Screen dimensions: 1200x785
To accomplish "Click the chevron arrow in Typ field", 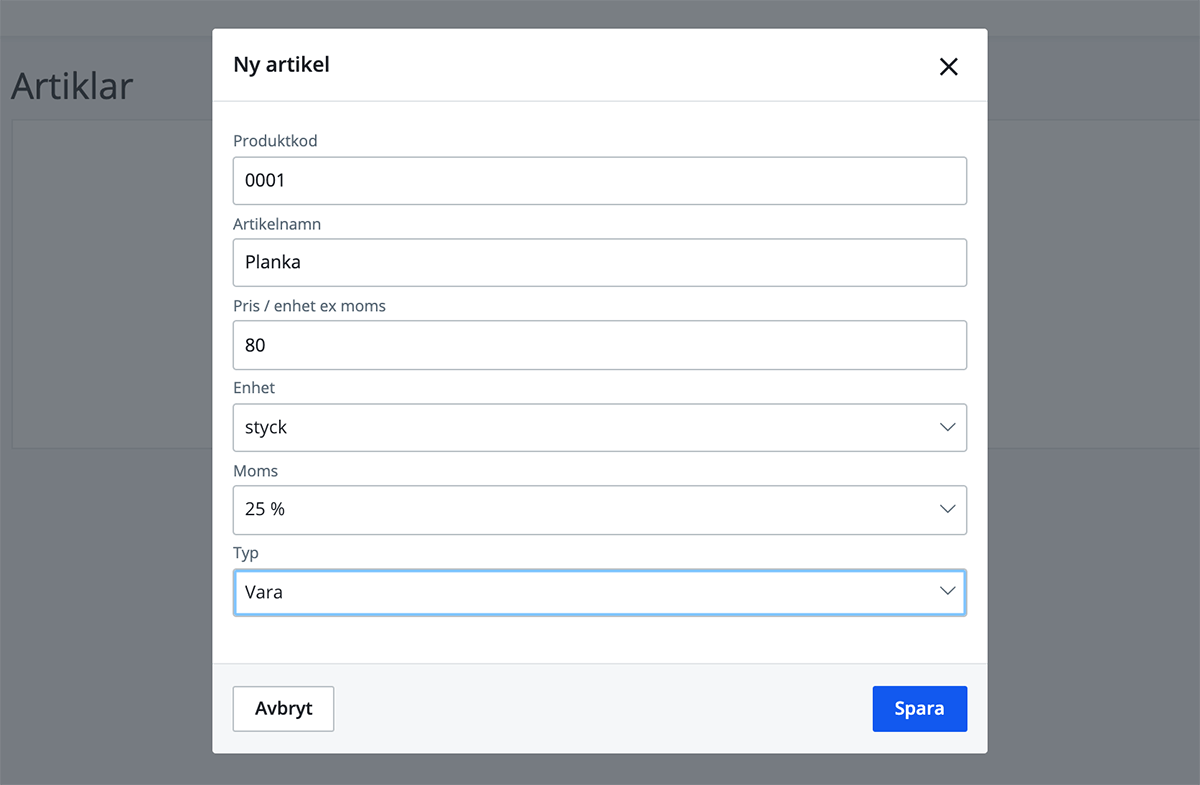I will [x=947, y=592].
